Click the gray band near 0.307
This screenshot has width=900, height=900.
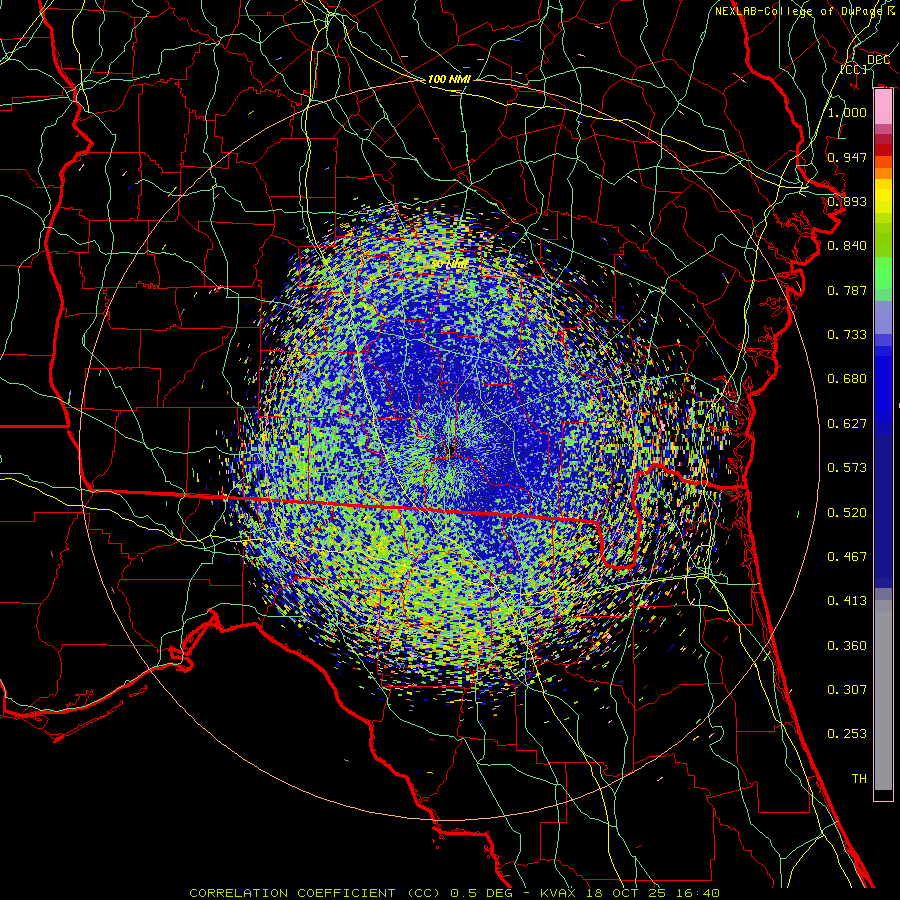click(x=883, y=695)
